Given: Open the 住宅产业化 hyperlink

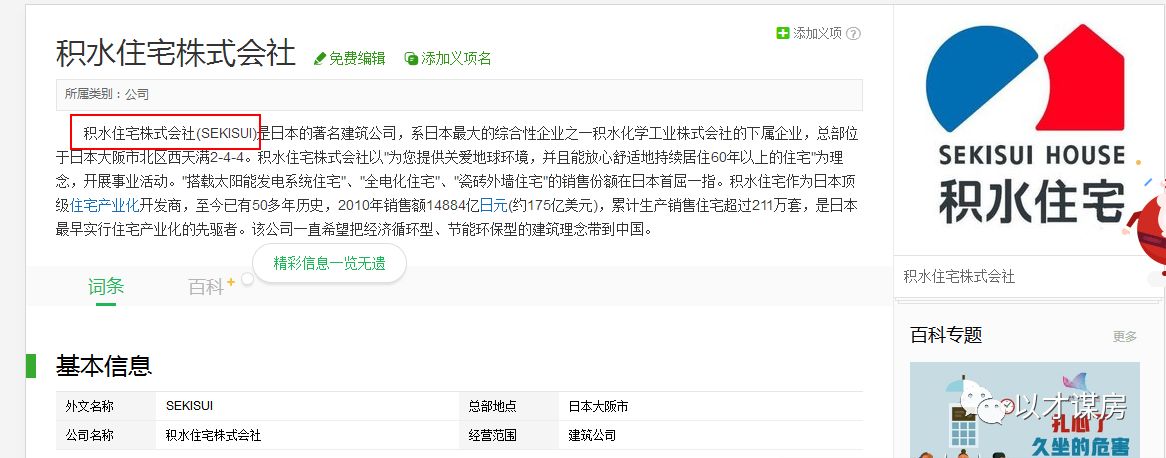Looking at the screenshot, I should (x=105, y=204).
